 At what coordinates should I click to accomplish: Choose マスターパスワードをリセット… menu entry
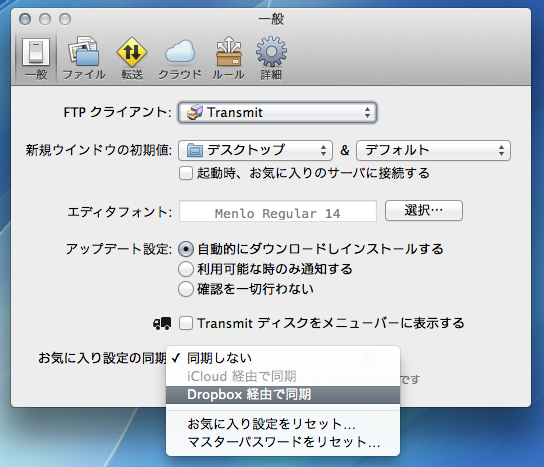(283, 442)
